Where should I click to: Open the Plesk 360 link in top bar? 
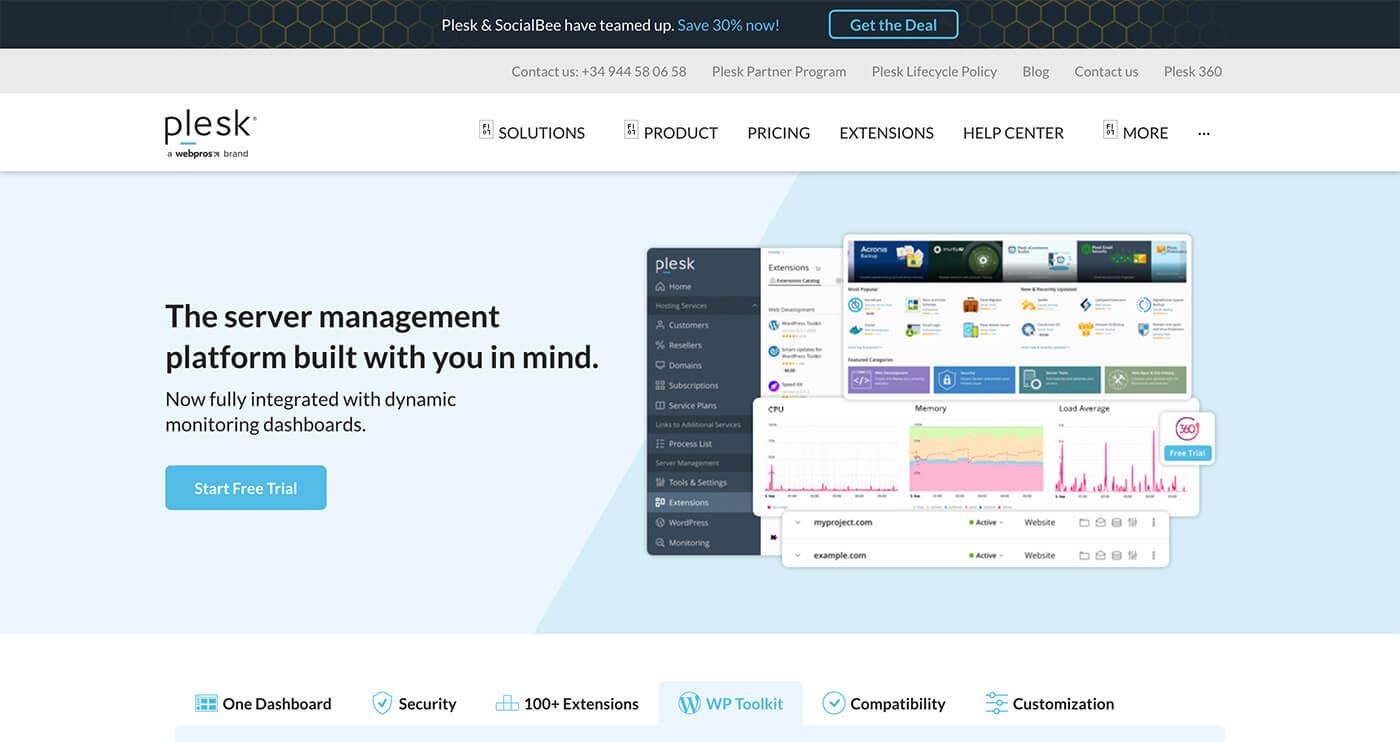coord(1193,71)
